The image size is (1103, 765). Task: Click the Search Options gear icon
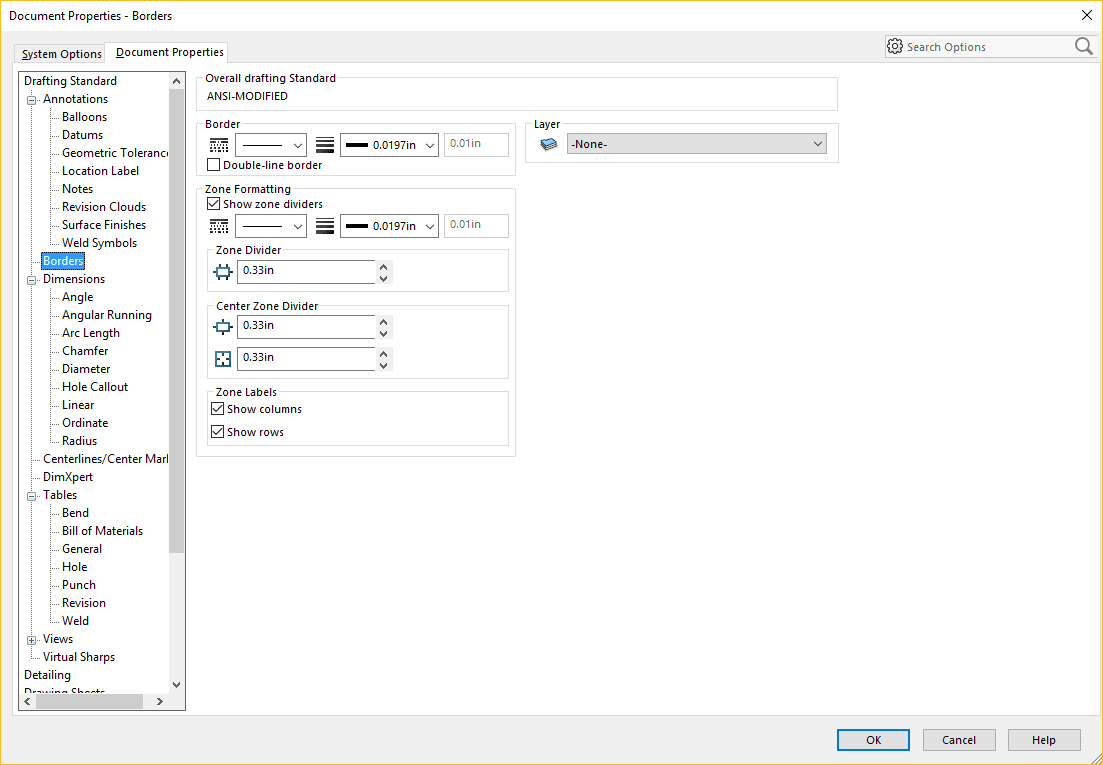(895, 47)
